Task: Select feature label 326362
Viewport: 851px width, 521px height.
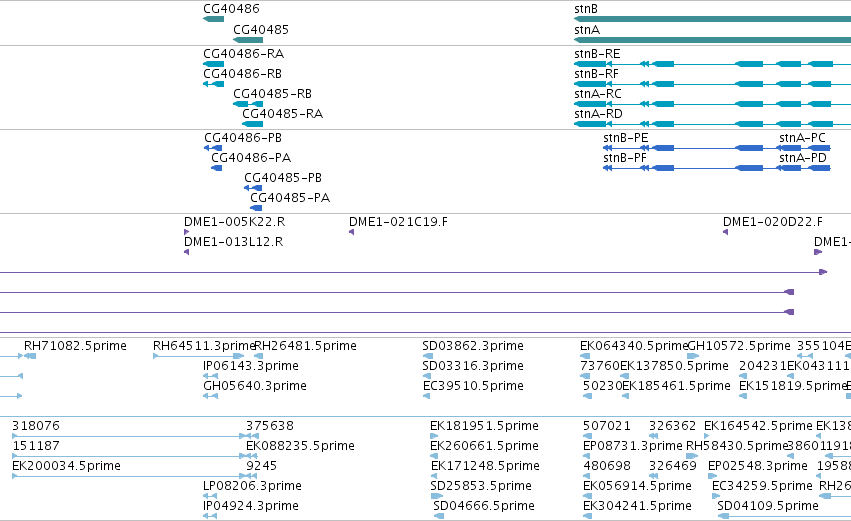Action: click(672, 426)
